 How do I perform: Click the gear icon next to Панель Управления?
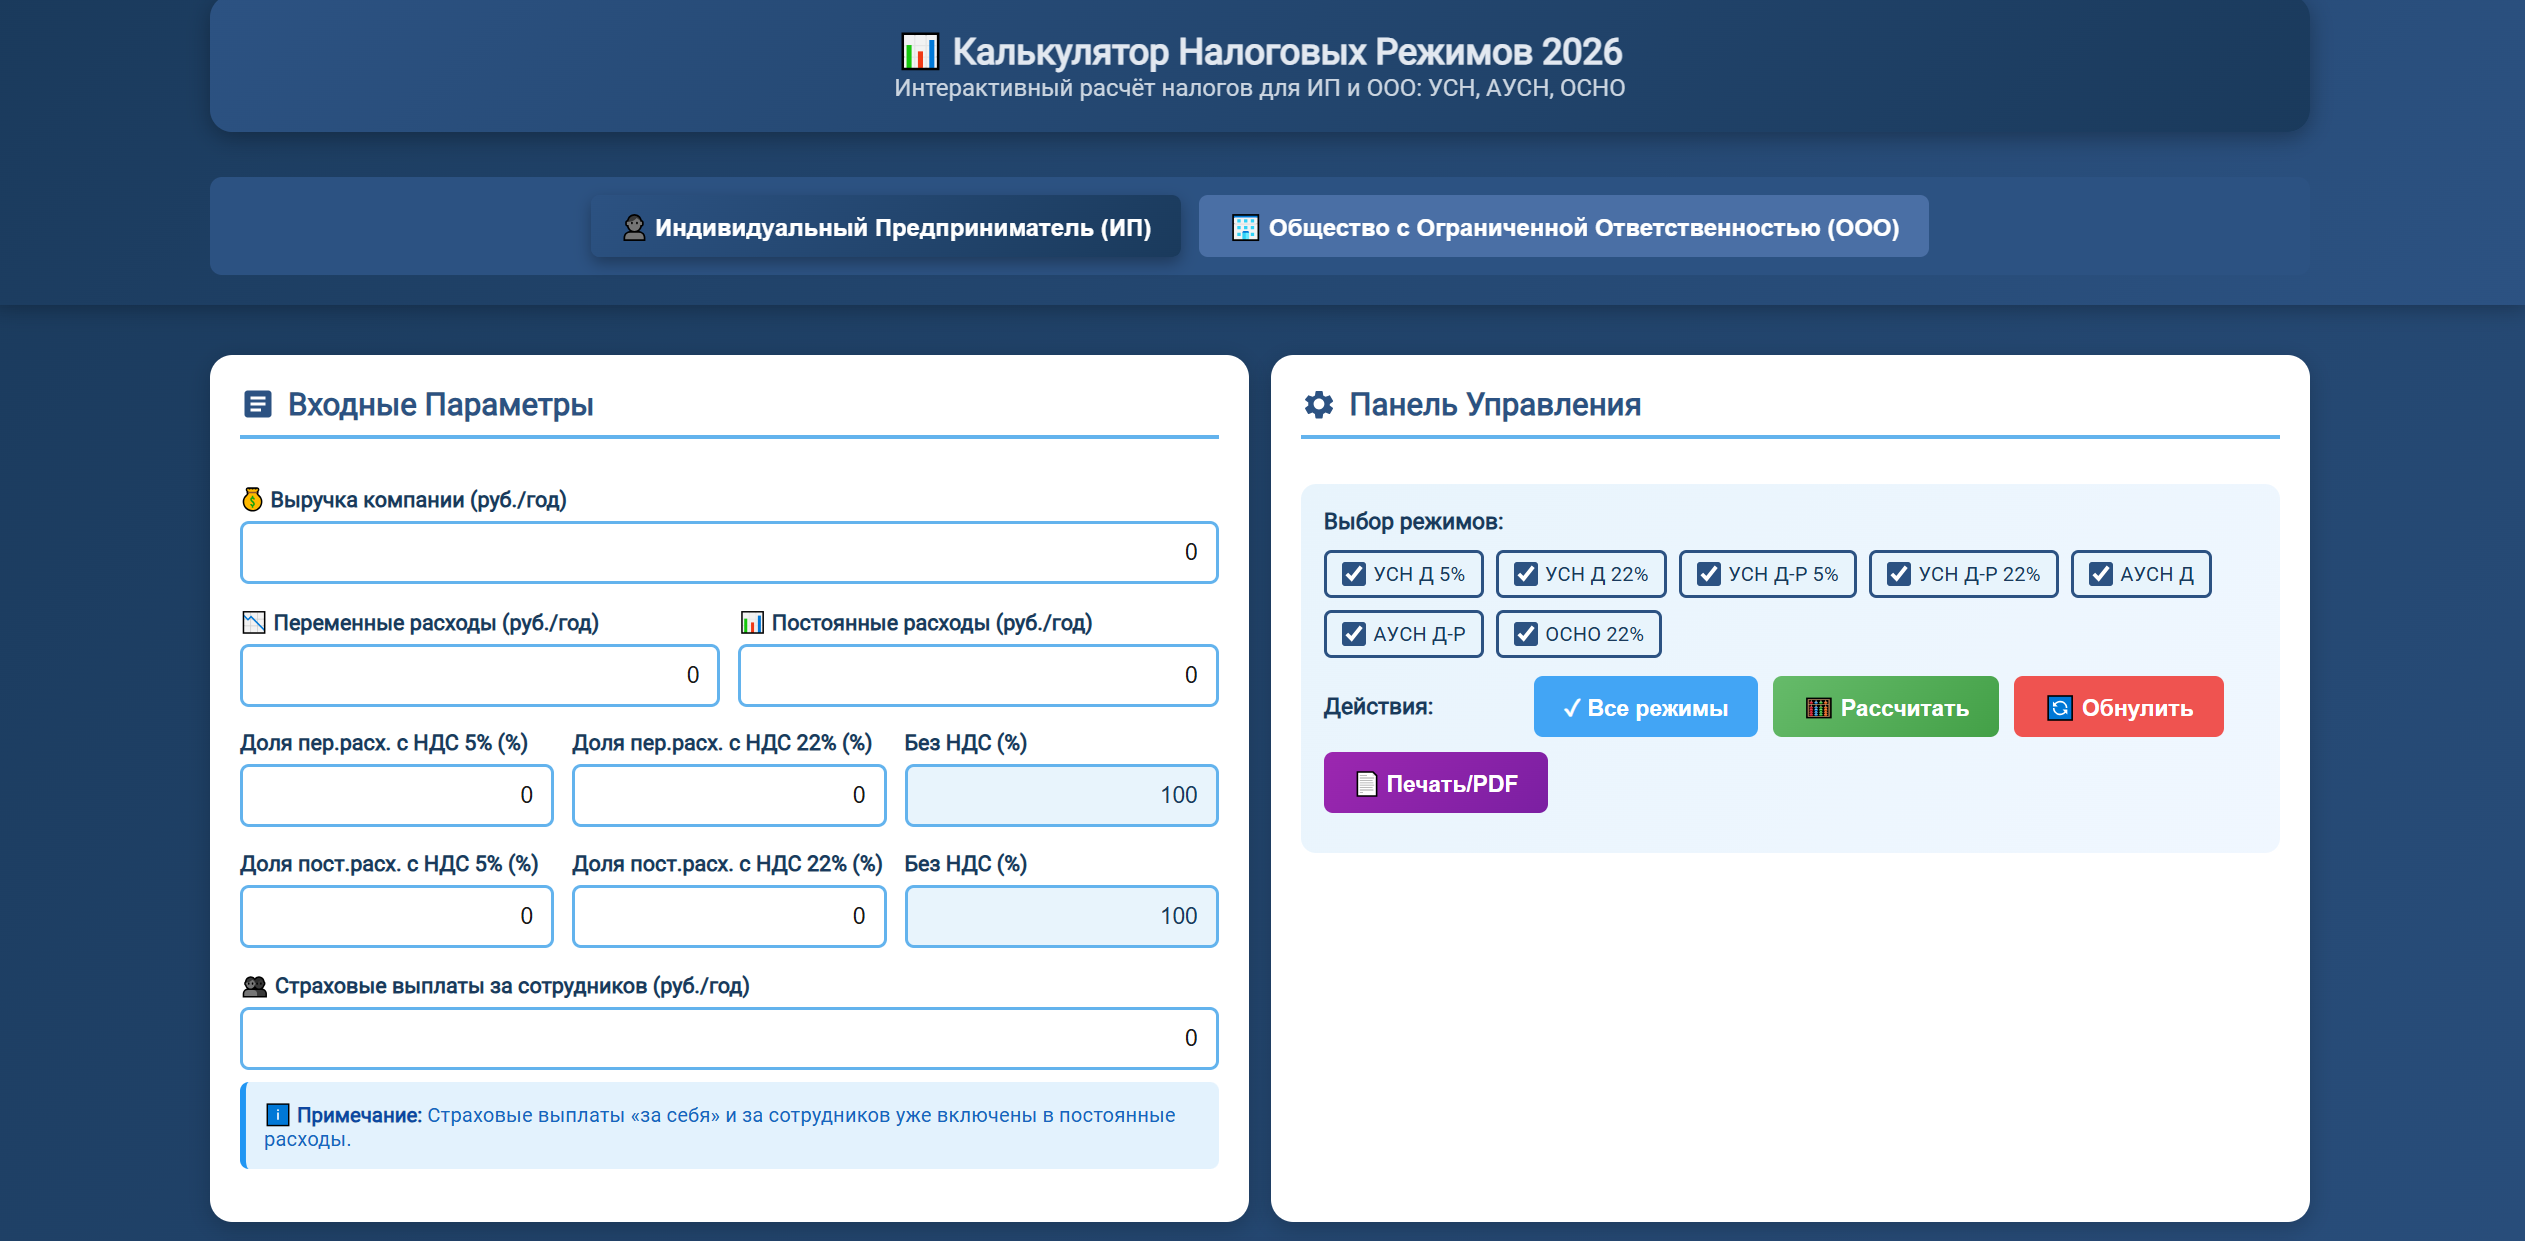coord(1319,404)
